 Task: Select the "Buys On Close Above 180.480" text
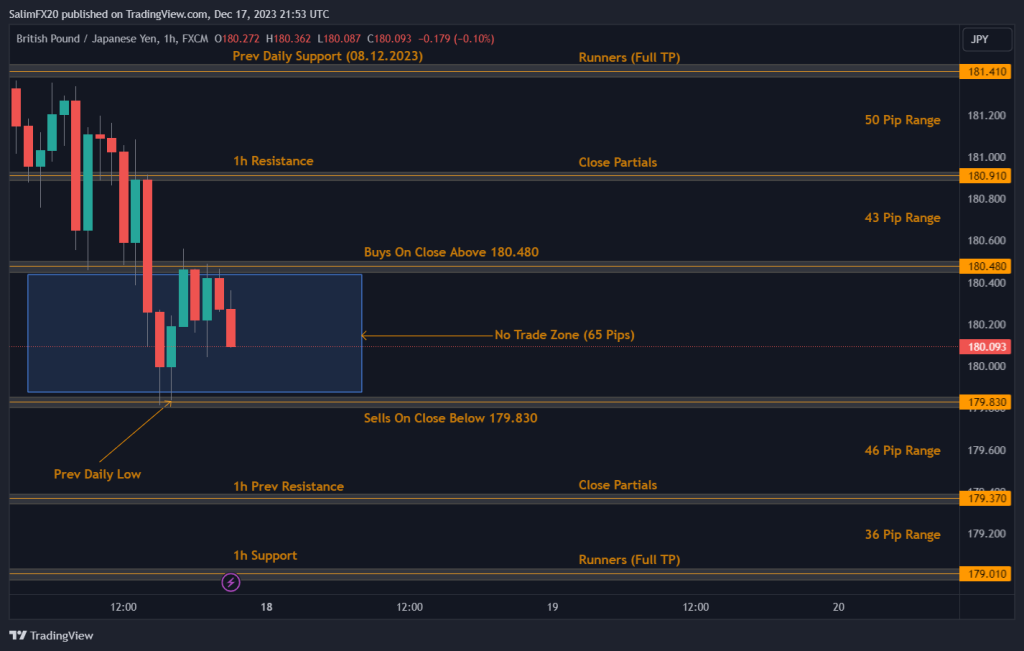451,252
